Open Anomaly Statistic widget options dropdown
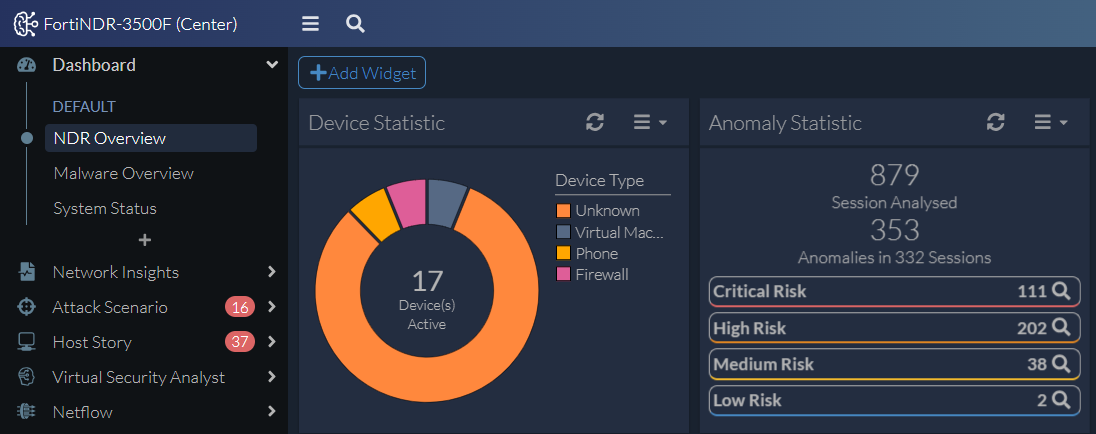 (x=1051, y=123)
